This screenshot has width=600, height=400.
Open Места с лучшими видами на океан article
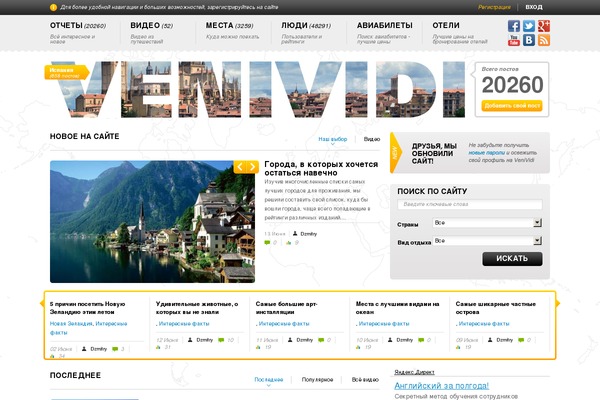(398, 308)
